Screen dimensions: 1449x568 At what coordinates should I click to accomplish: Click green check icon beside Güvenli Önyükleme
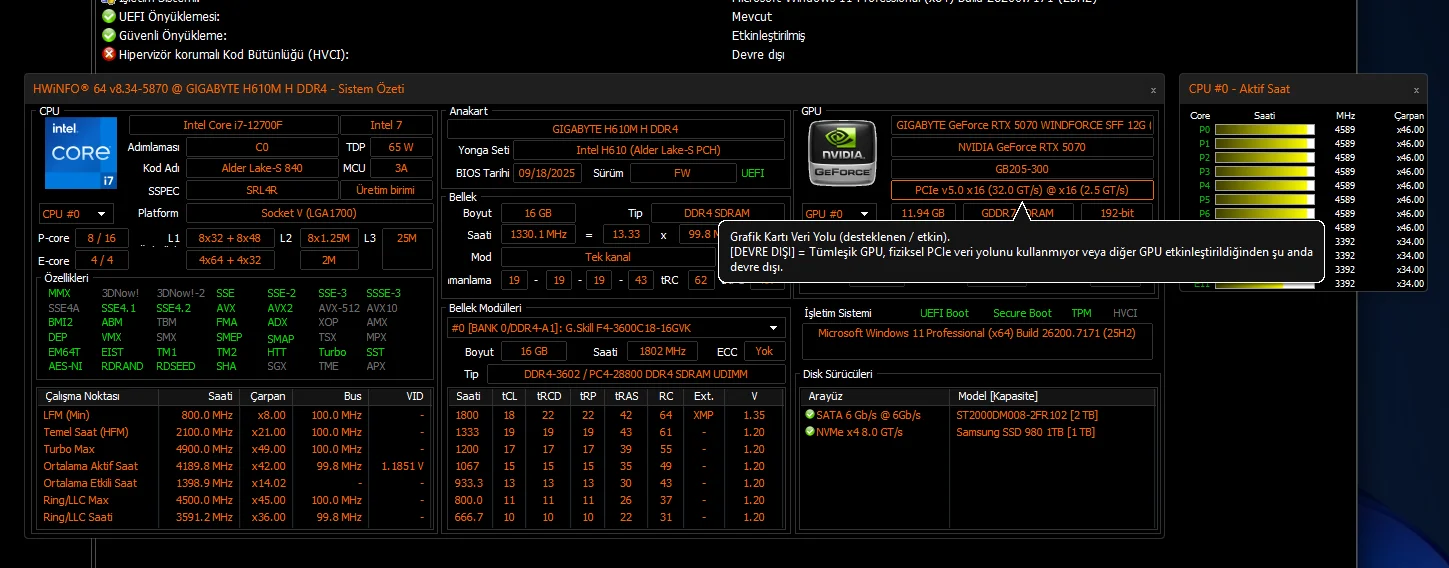[x=109, y=35]
